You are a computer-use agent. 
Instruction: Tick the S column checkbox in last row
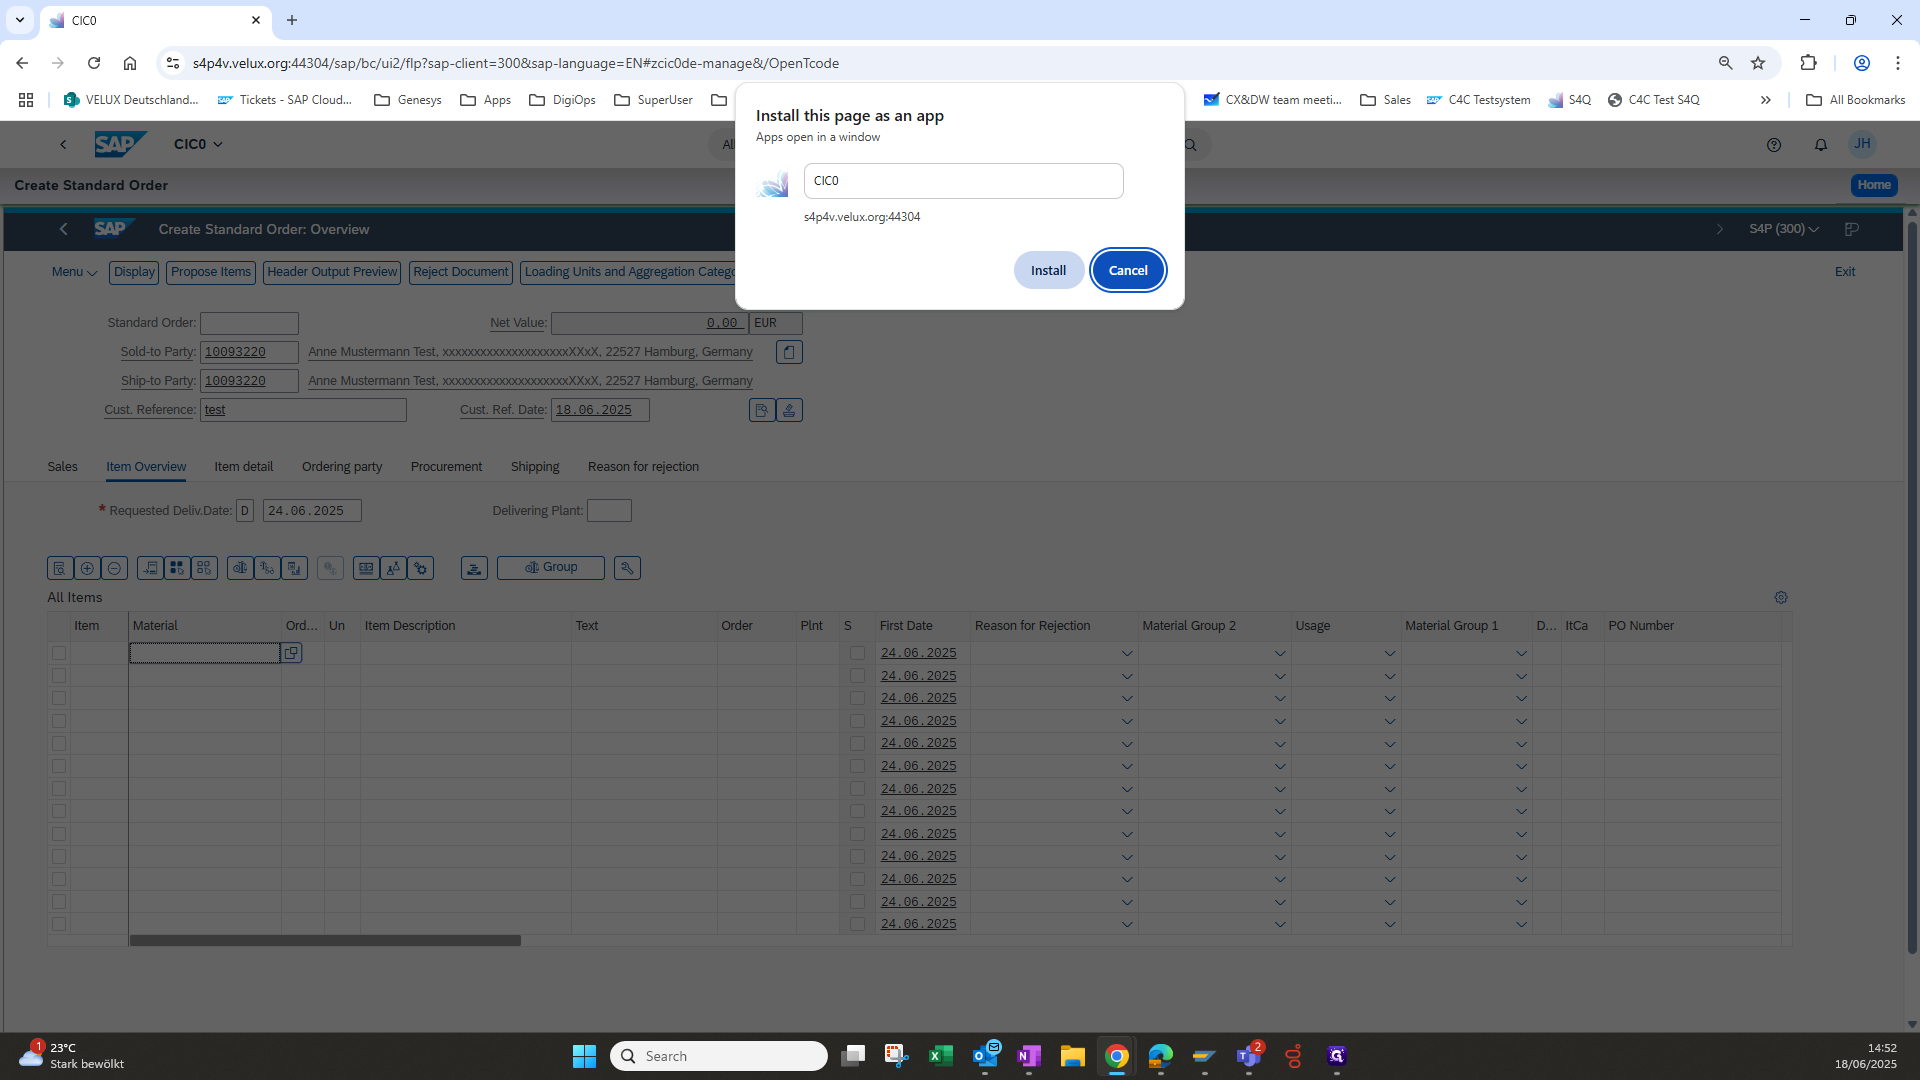(857, 924)
